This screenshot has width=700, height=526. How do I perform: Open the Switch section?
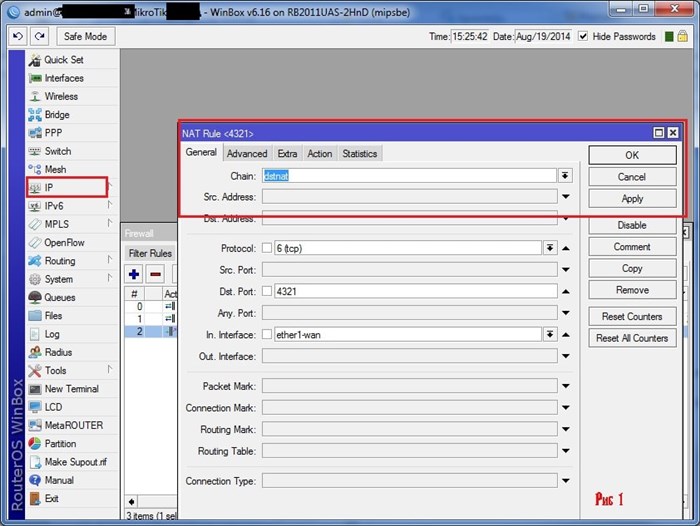(x=58, y=151)
